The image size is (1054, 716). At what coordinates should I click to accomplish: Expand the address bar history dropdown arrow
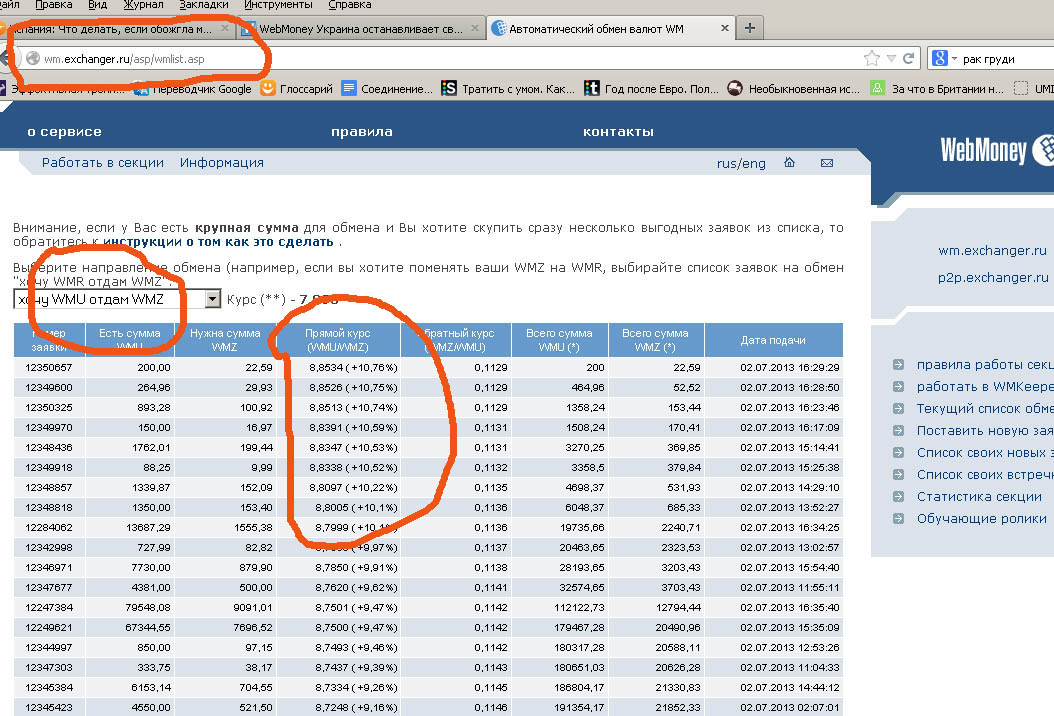tap(892, 58)
